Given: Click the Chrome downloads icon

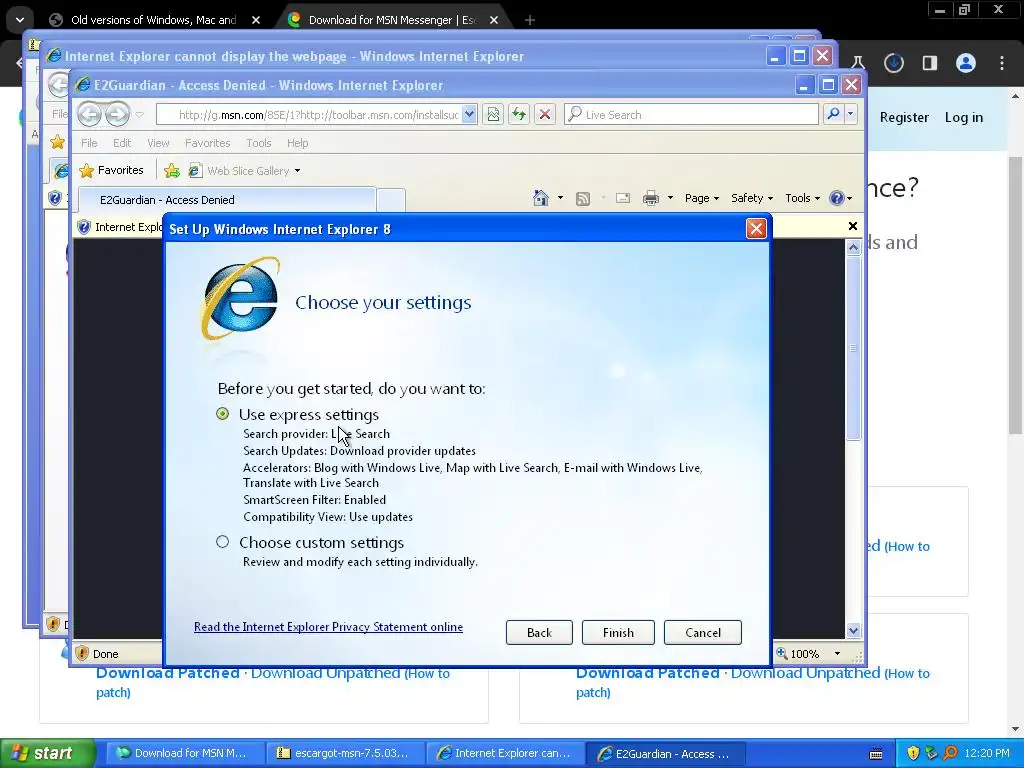Looking at the screenshot, I should (x=893, y=63).
